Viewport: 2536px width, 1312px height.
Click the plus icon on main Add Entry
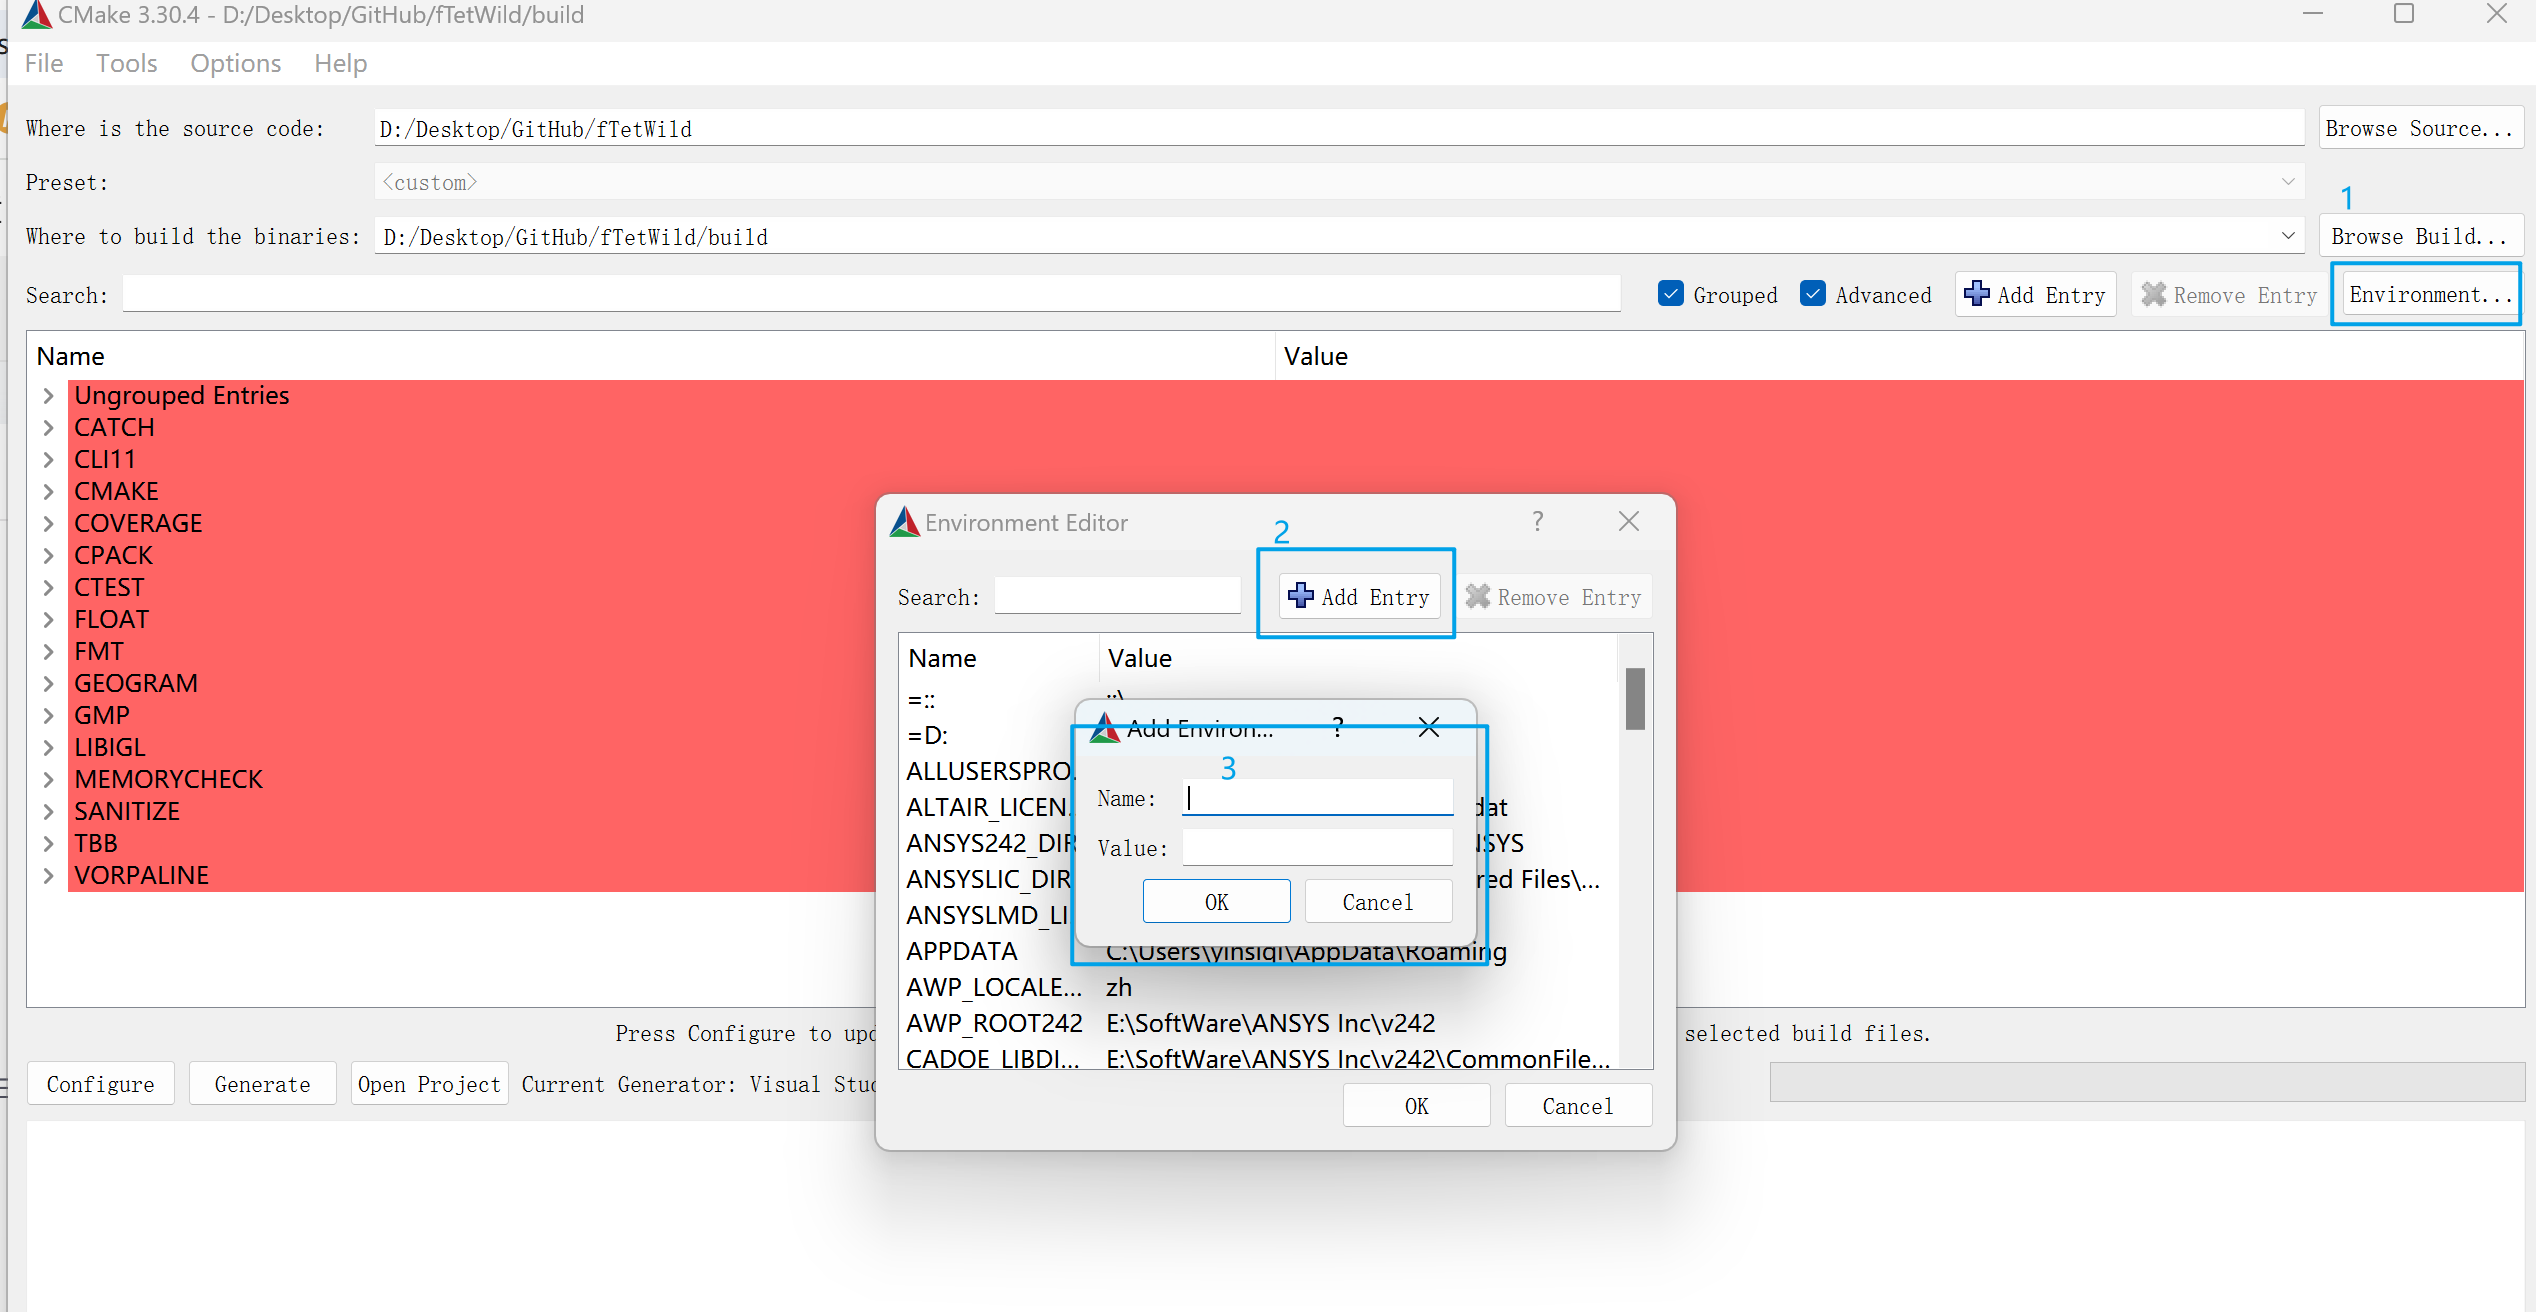coord(1976,293)
